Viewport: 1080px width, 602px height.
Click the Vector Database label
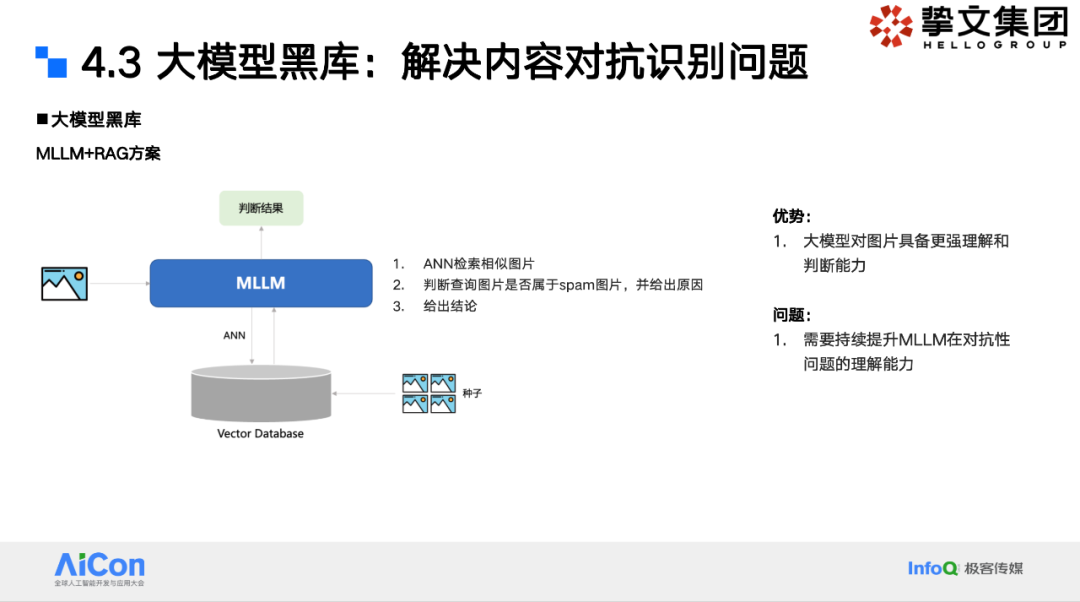click(x=260, y=433)
